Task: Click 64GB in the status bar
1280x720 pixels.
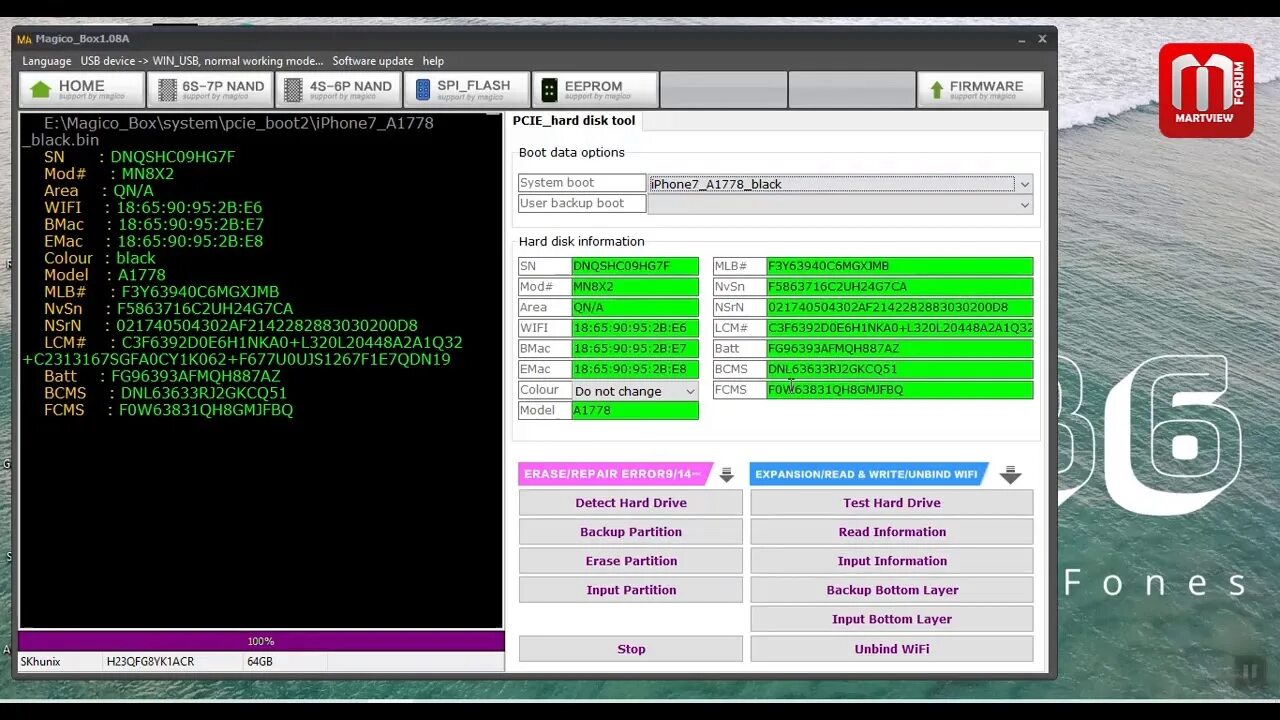Action: pos(260,662)
